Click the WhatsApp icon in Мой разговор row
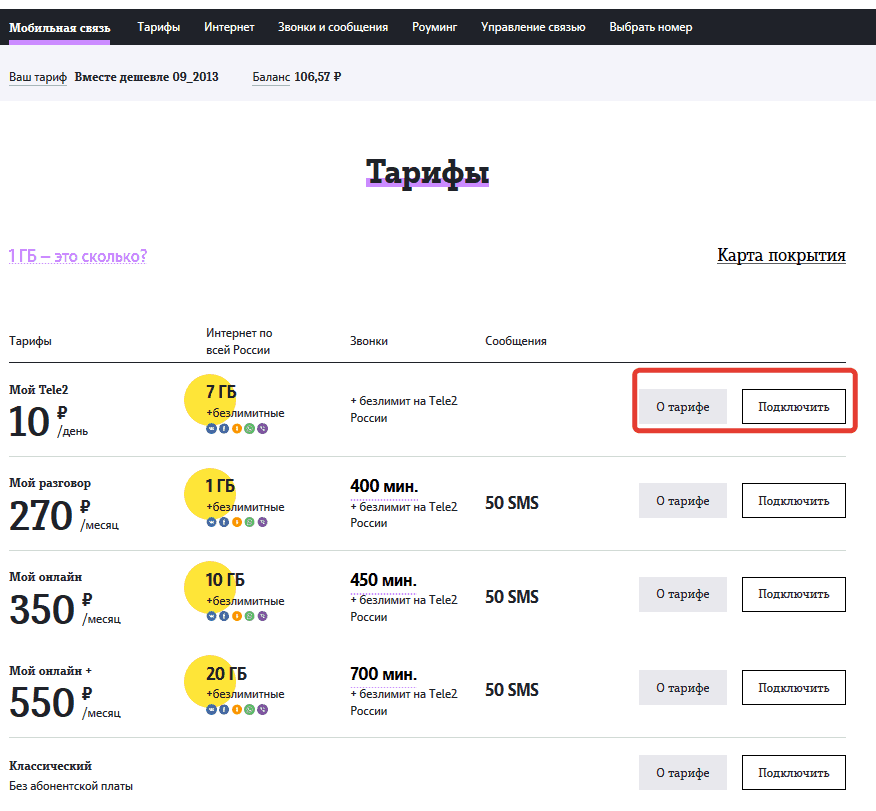 (x=249, y=522)
